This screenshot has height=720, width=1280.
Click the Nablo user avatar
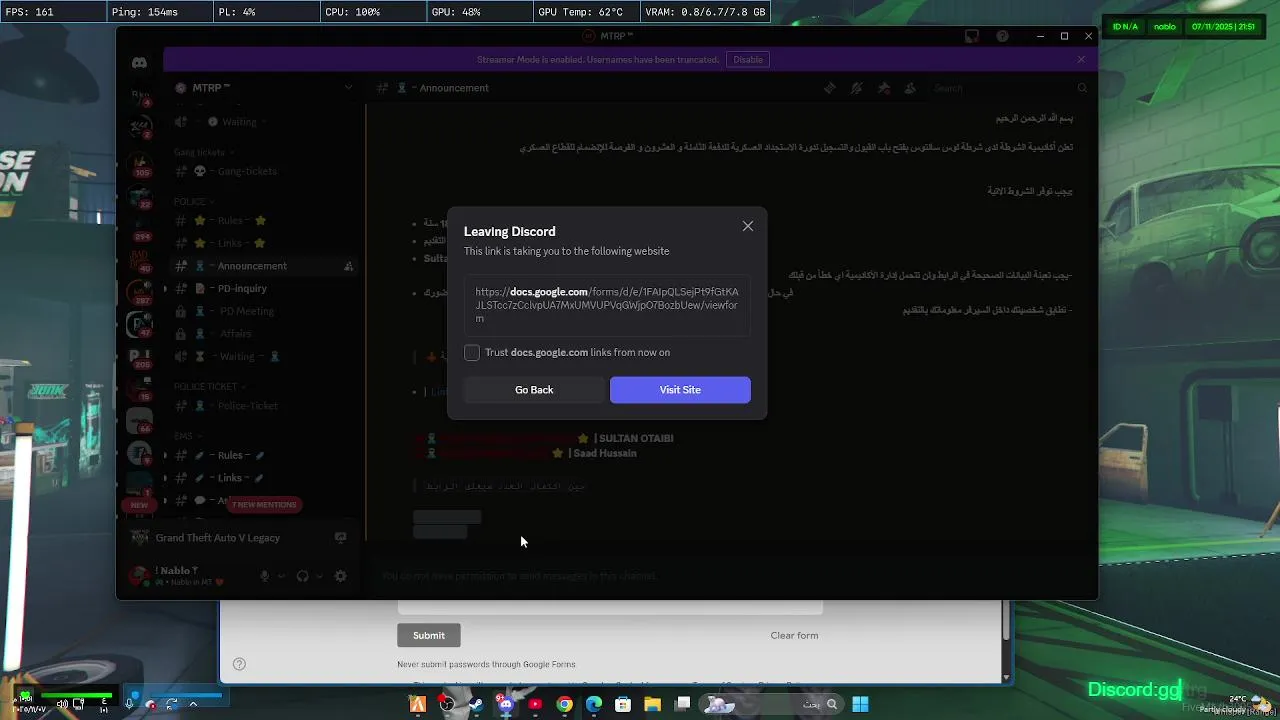coord(139,576)
